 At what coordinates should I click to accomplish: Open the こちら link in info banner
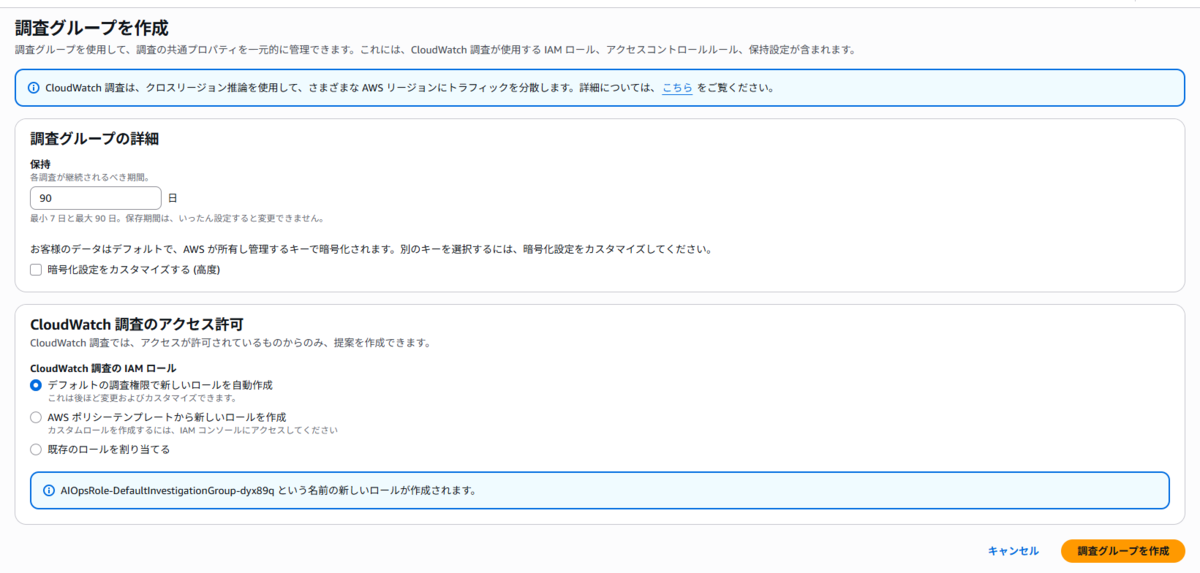click(677, 88)
